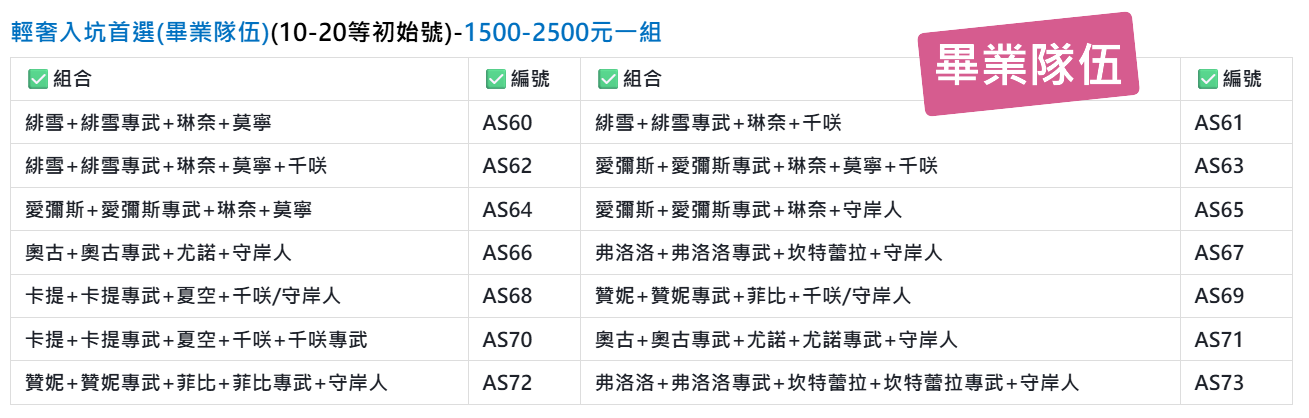Click the AS73 code cell
Image resolution: width=1309 pixels, height=418 pixels.
pos(1238,382)
